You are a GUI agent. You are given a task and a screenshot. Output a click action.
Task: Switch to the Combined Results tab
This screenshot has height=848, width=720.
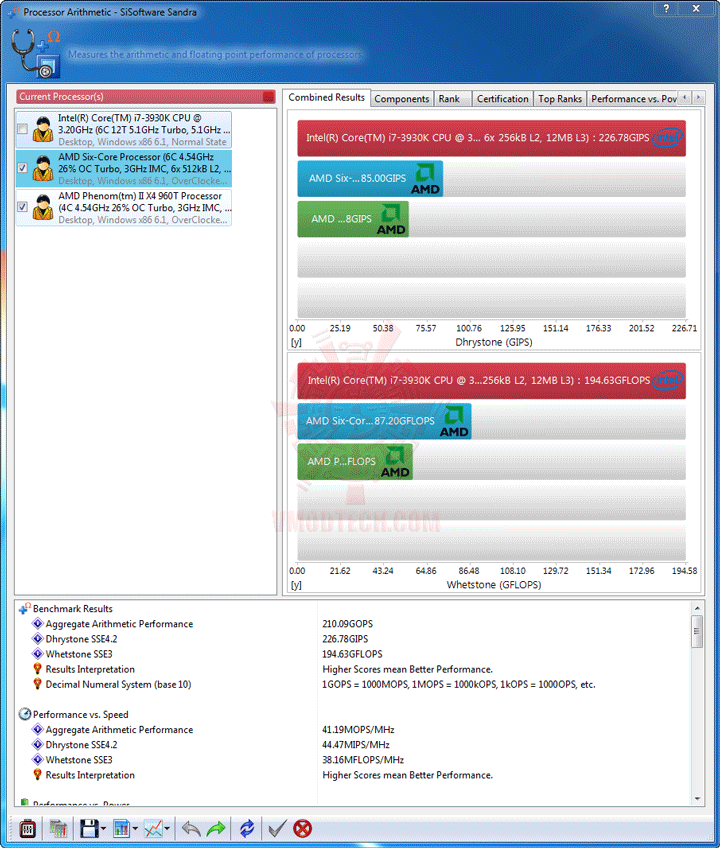pos(326,97)
